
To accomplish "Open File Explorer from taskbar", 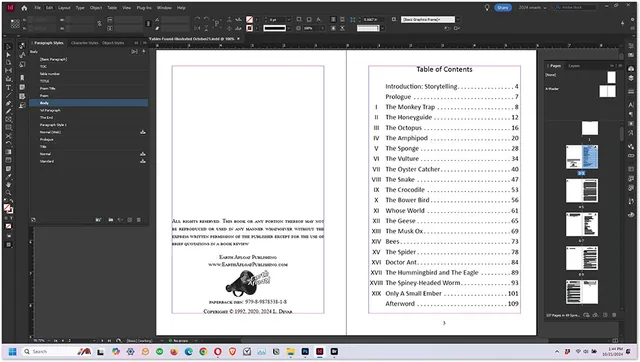I will (290, 351).
